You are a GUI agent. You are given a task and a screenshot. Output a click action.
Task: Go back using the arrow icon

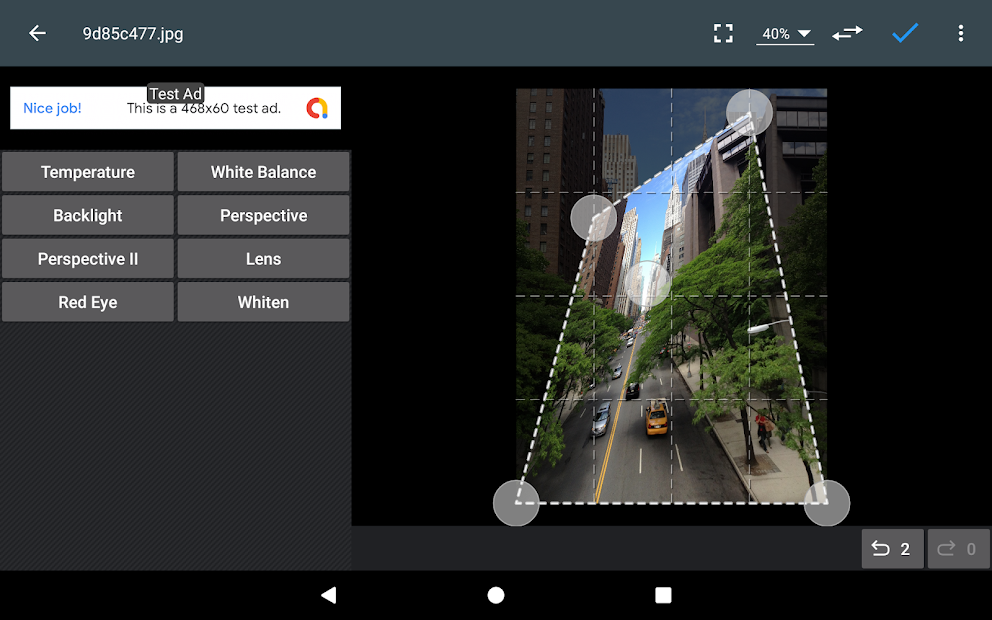coord(37,33)
